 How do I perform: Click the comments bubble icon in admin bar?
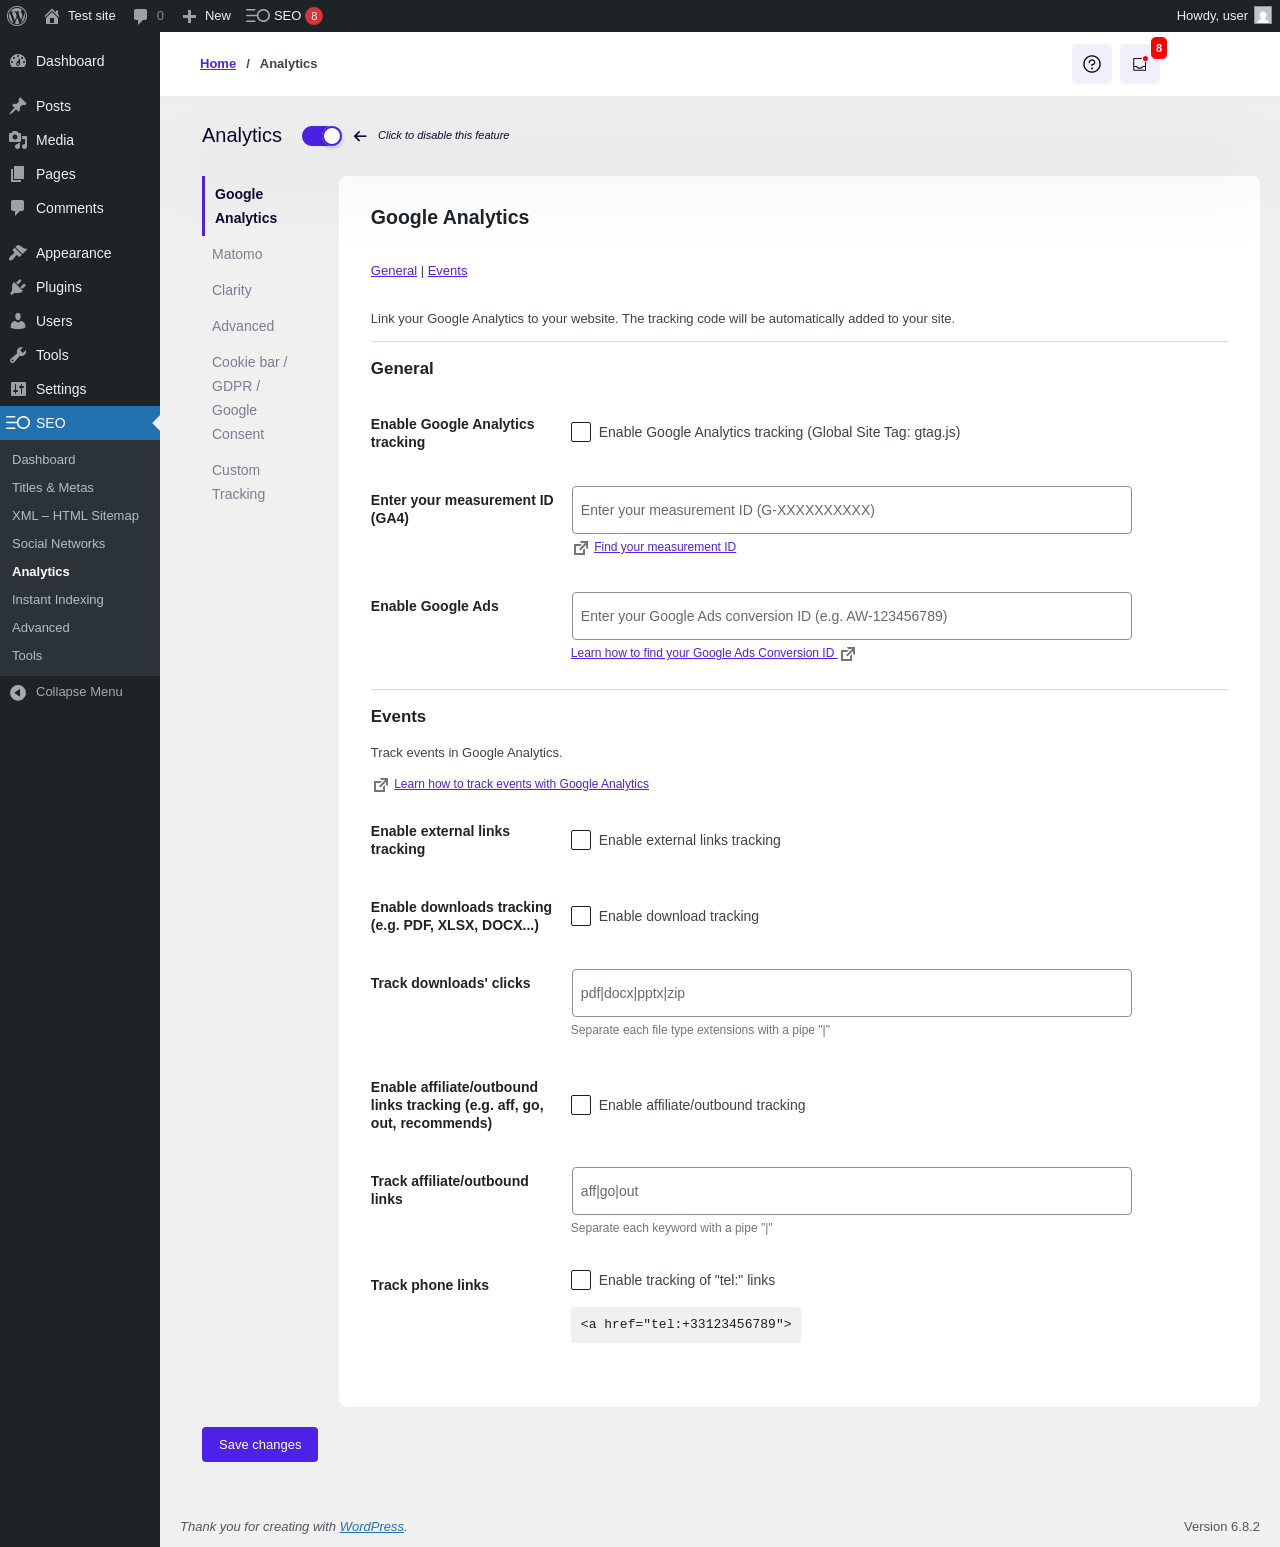click(x=141, y=16)
